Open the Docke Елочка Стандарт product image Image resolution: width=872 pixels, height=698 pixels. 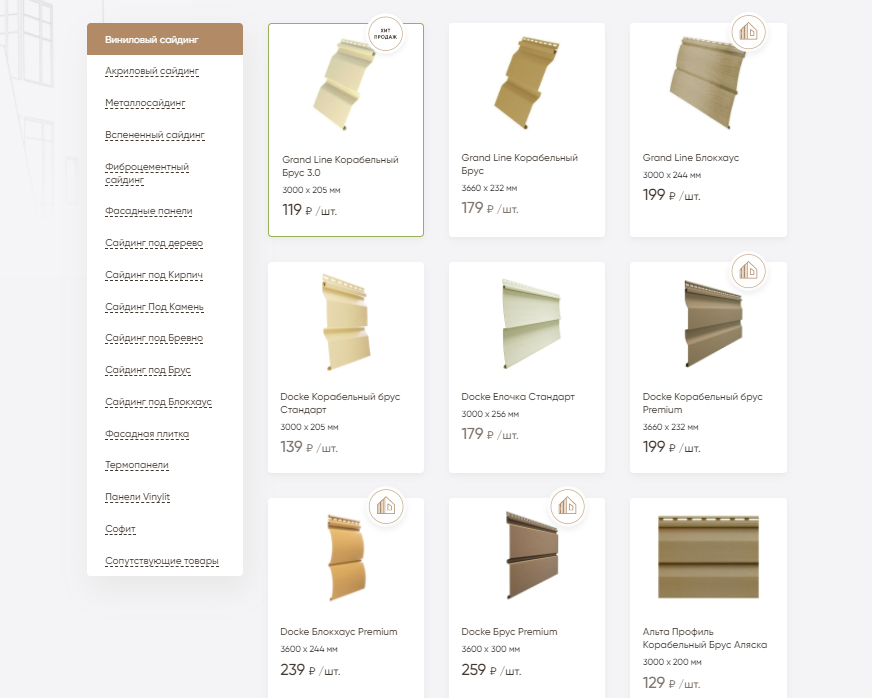531,324
